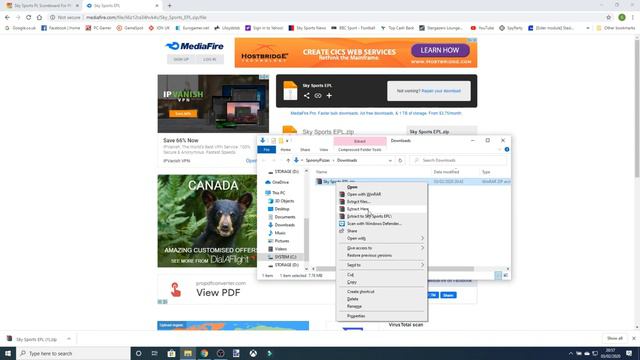The width and height of the screenshot is (640, 360).
Task: Expand the Give access to submenu arrow
Action: pos(422,248)
